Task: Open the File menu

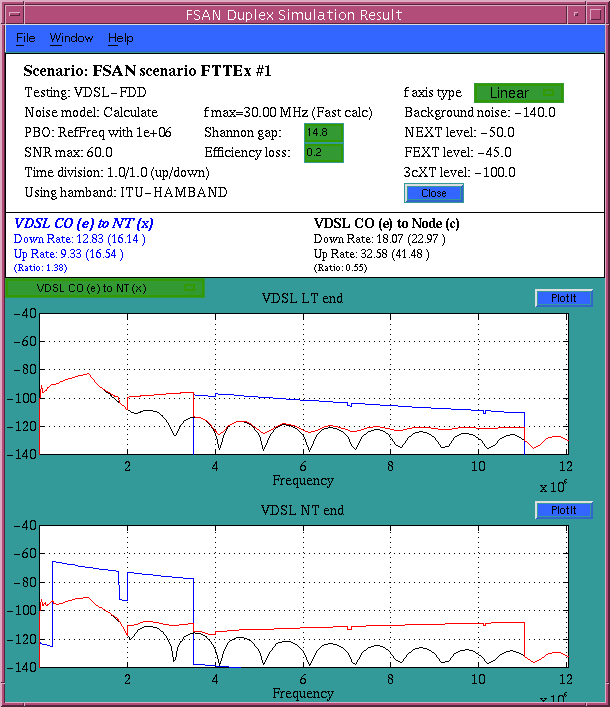Action: 25,38
